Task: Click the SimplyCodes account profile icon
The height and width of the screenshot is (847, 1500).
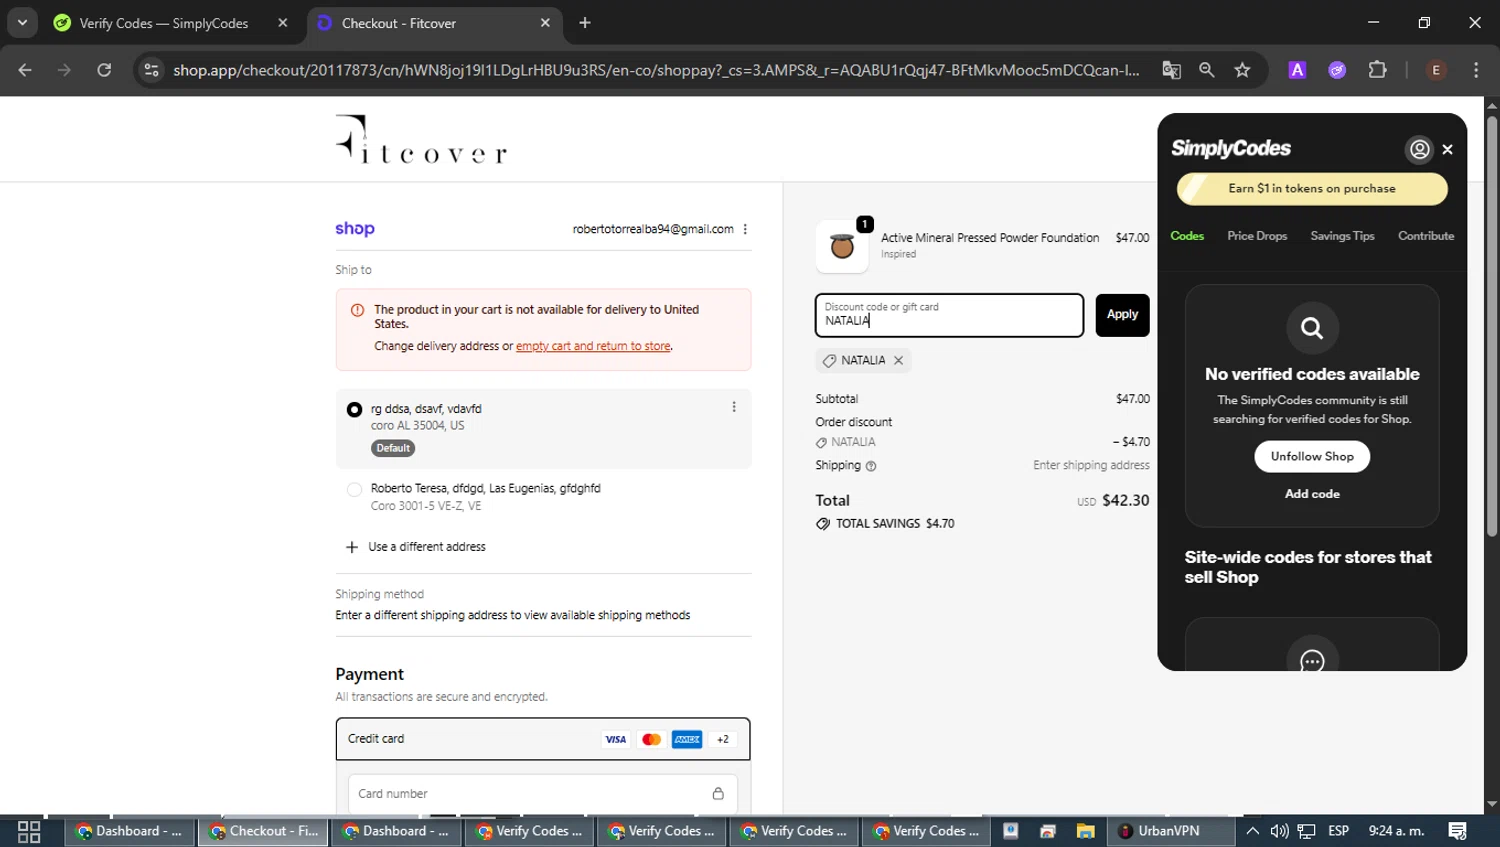Action: (1419, 150)
